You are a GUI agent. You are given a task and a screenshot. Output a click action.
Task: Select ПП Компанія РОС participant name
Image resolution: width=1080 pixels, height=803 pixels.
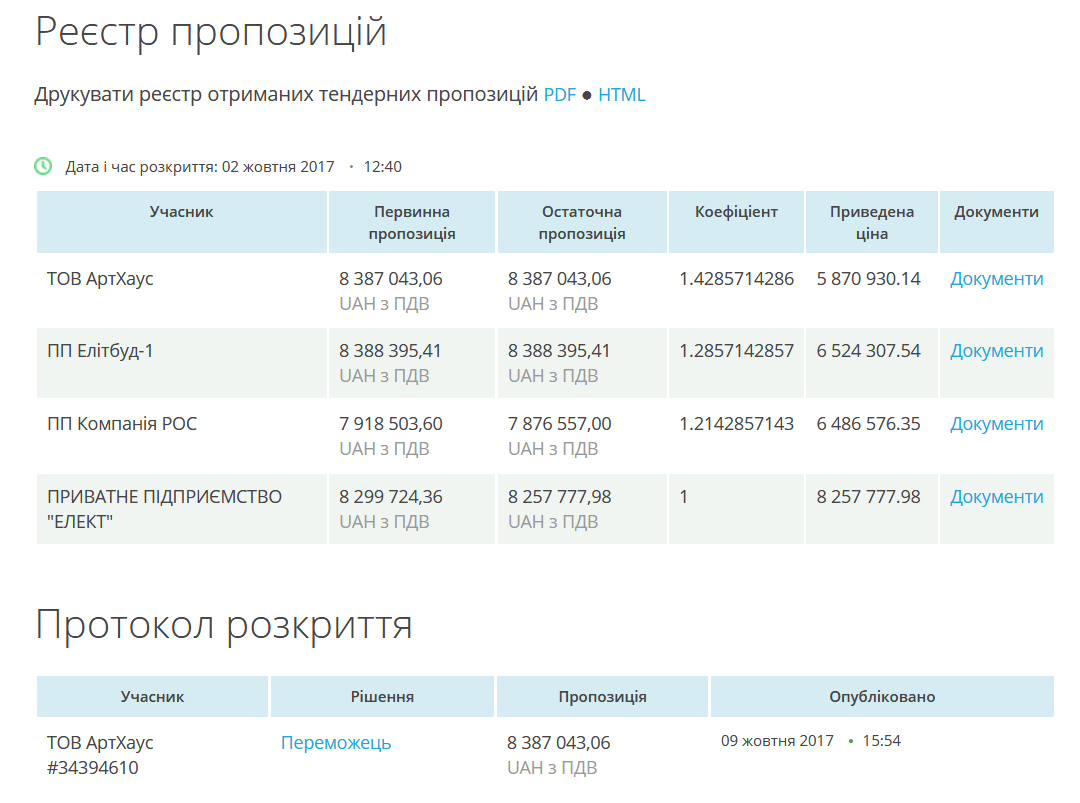pos(122,424)
